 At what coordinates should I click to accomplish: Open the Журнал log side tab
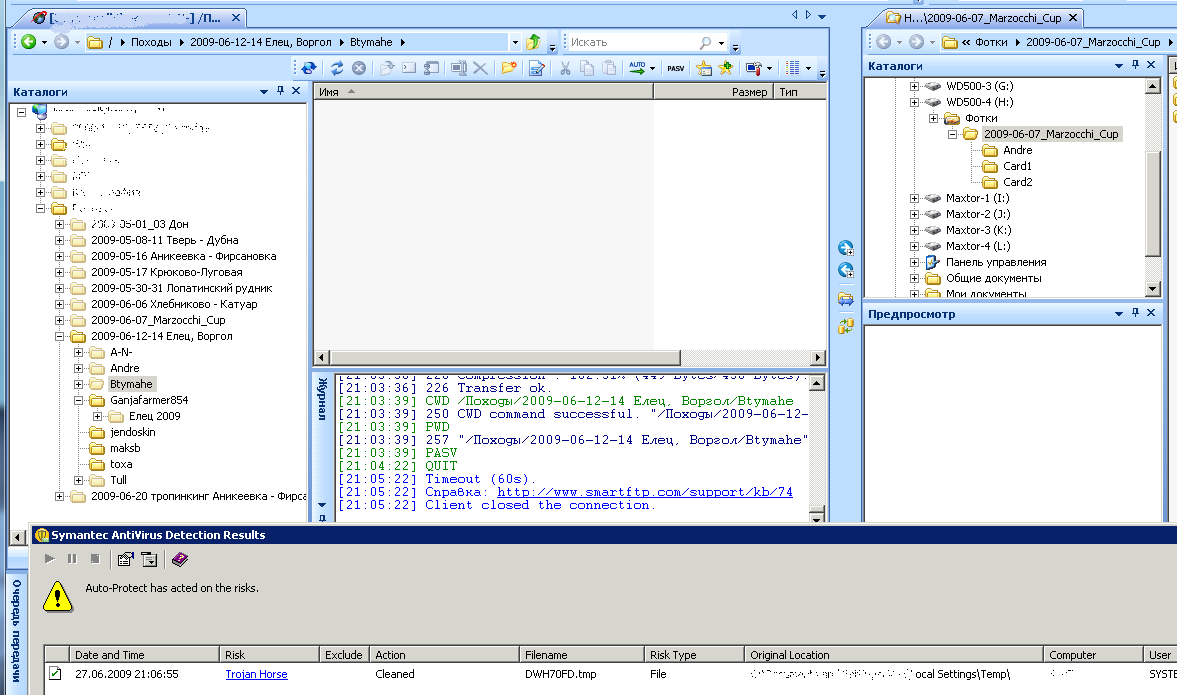click(x=322, y=399)
